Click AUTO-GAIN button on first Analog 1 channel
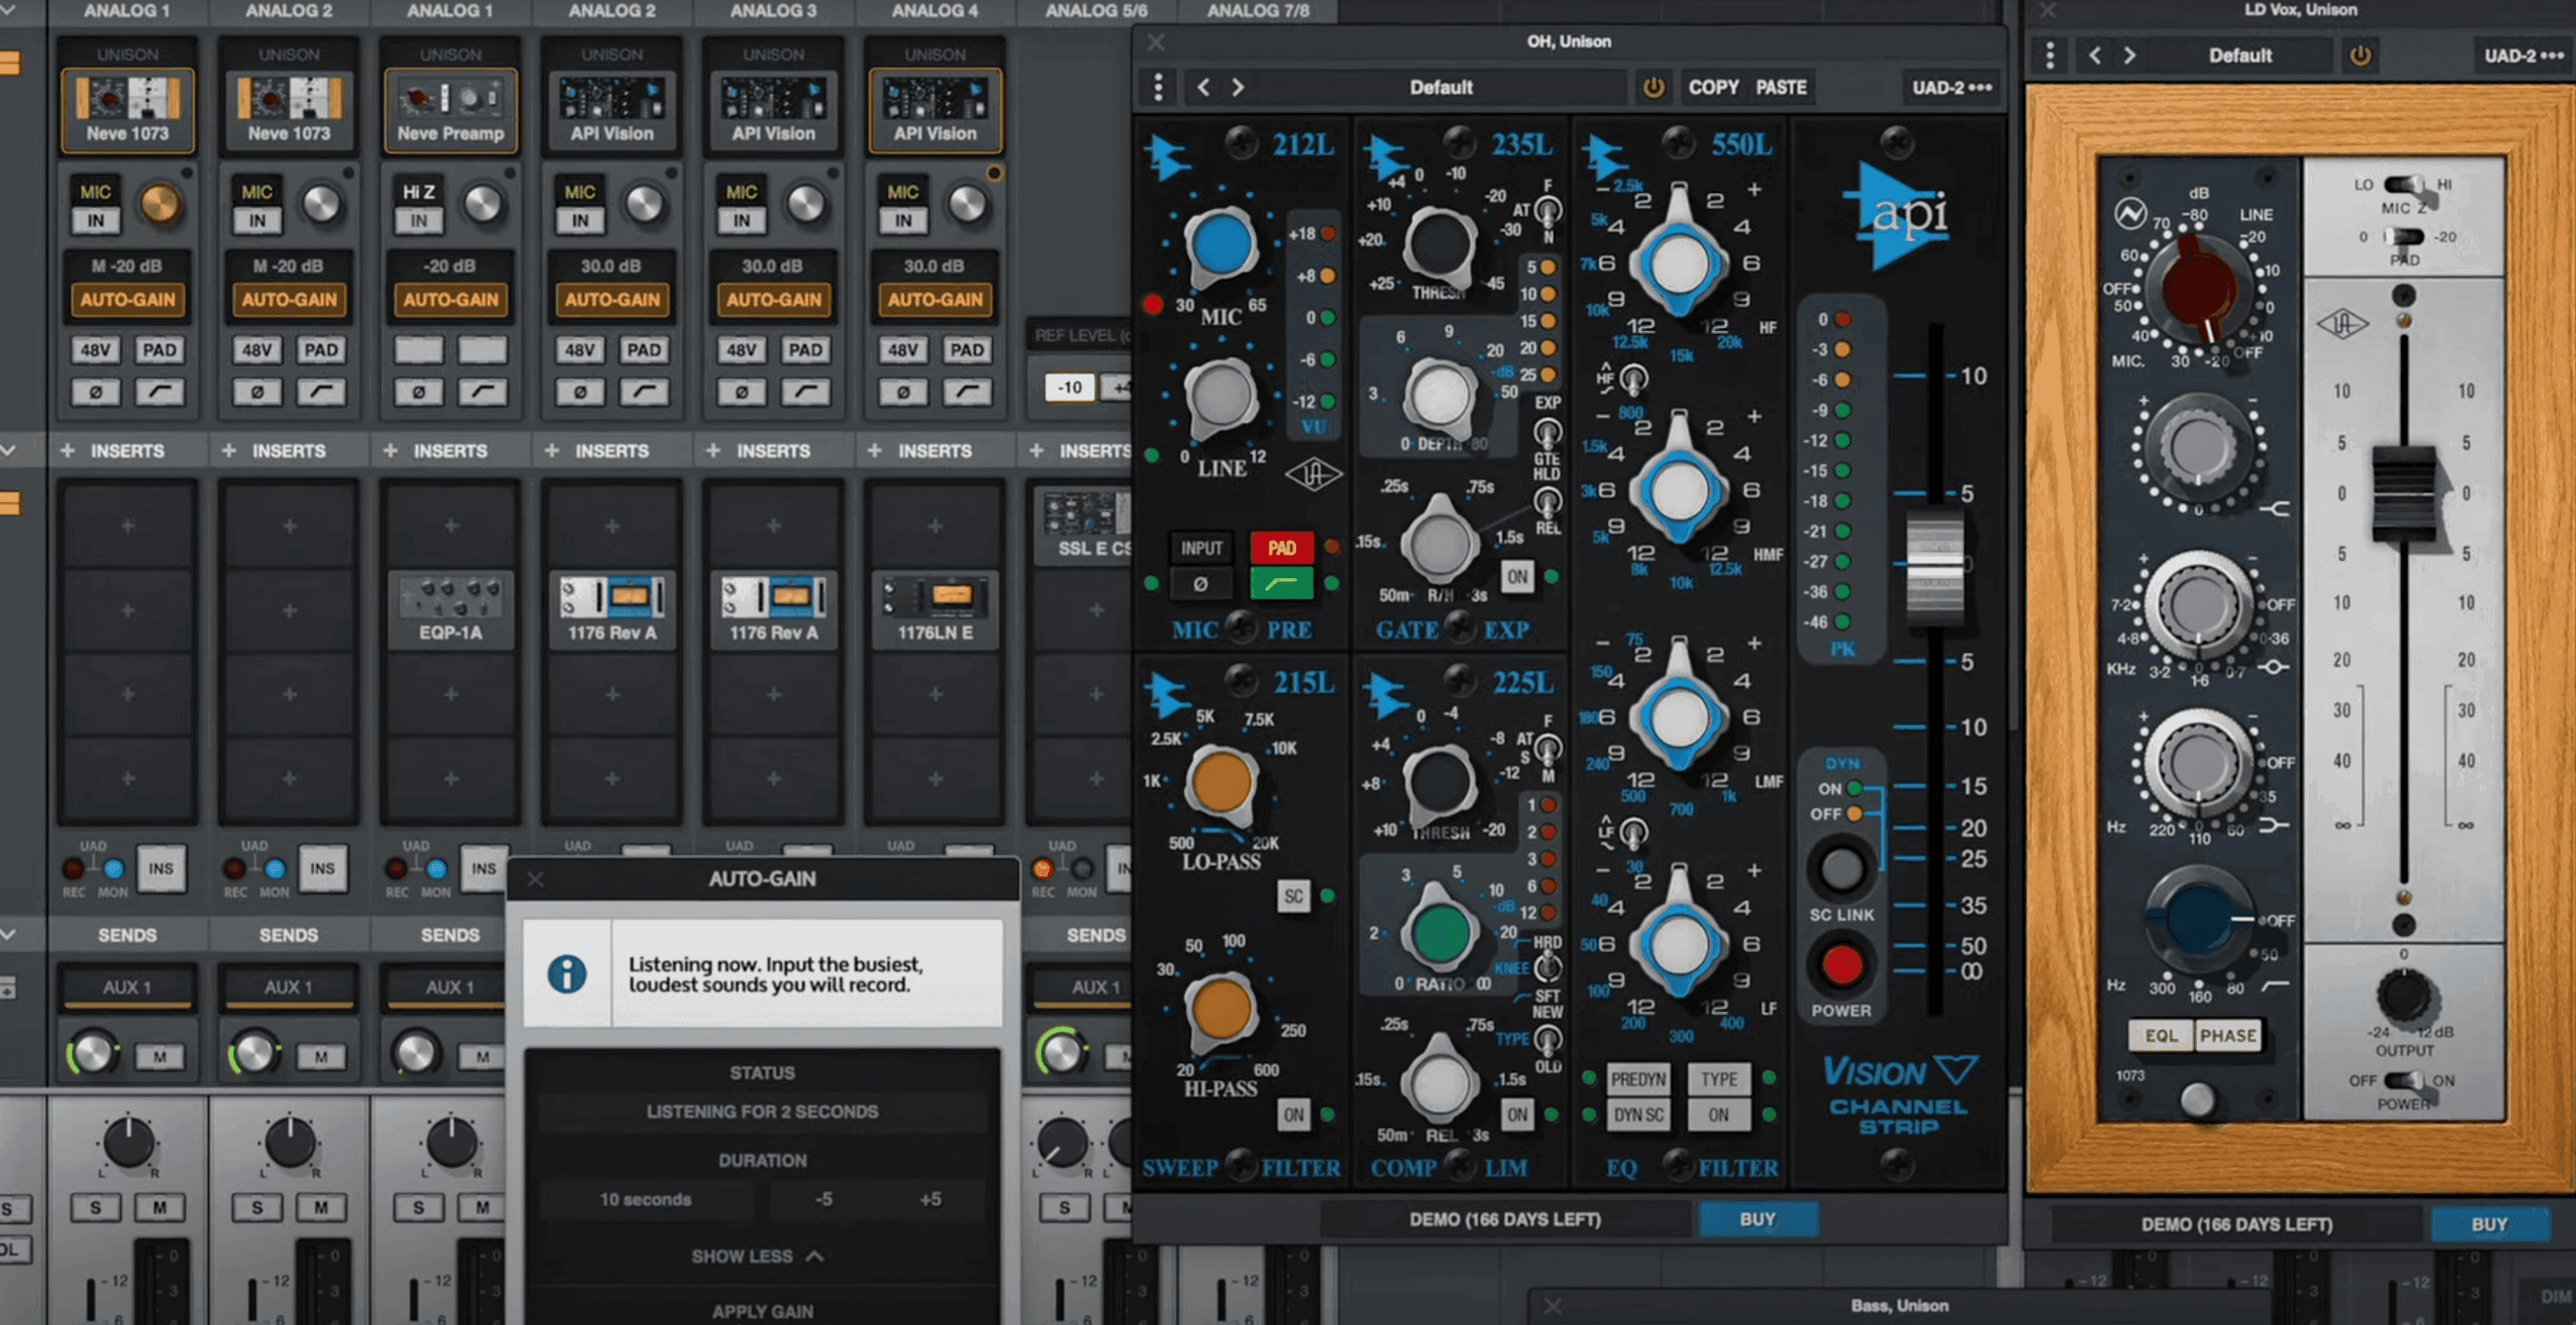Viewport: 2576px width, 1325px height. coord(127,299)
